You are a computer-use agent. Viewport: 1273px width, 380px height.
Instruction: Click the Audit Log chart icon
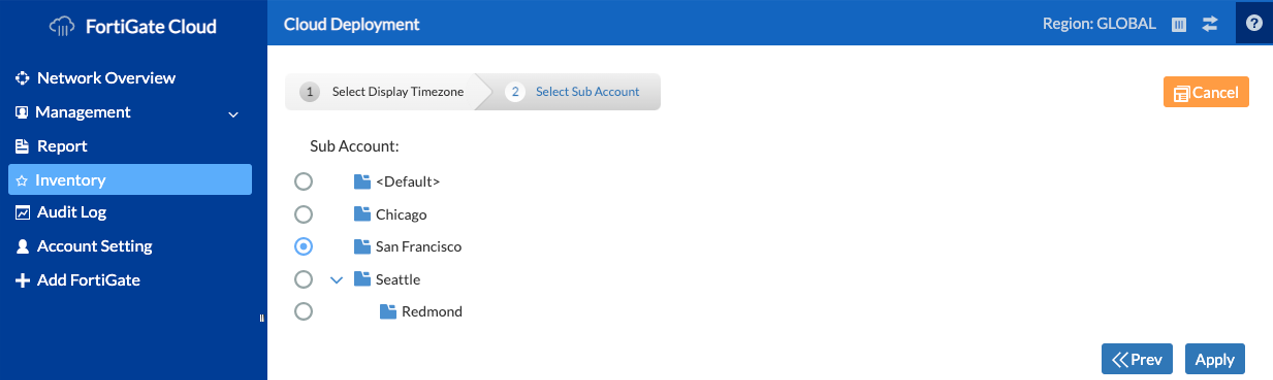click(22, 212)
